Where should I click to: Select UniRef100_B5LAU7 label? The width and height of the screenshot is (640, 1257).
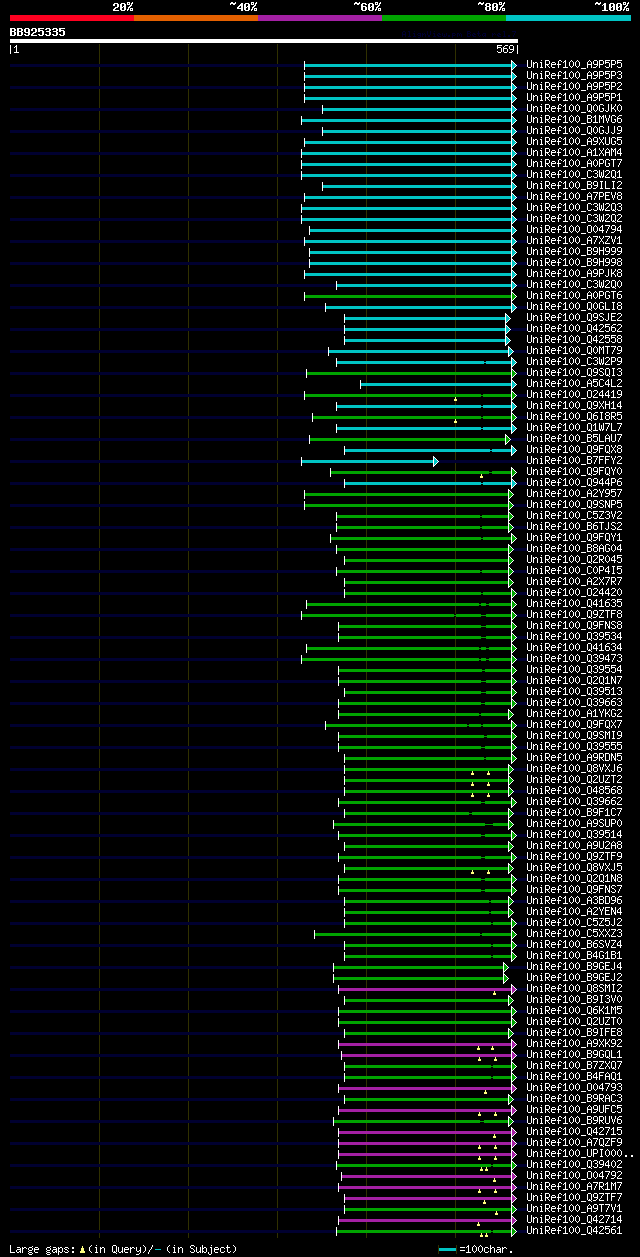(x=573, y=438)
